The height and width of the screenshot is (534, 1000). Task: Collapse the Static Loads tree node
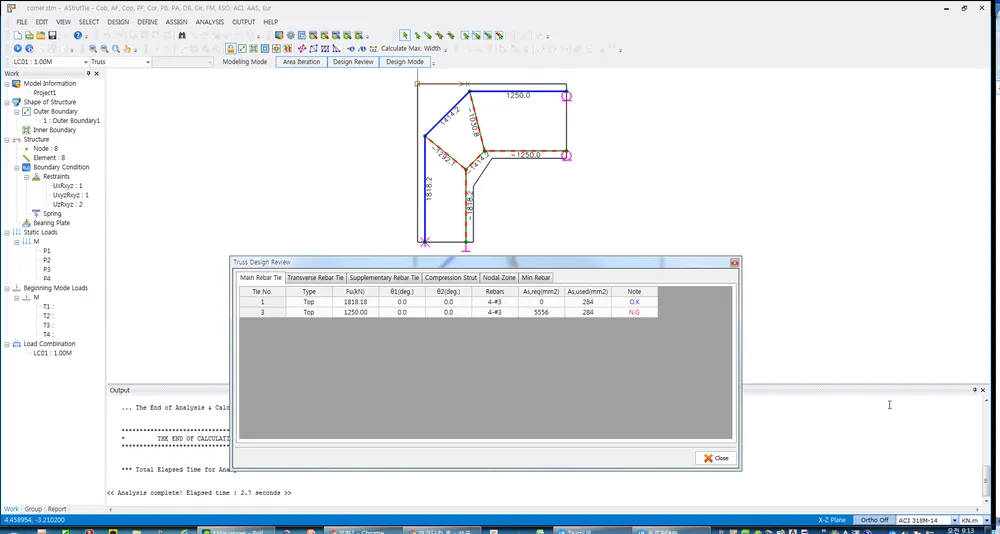click(x=7, y=232)
